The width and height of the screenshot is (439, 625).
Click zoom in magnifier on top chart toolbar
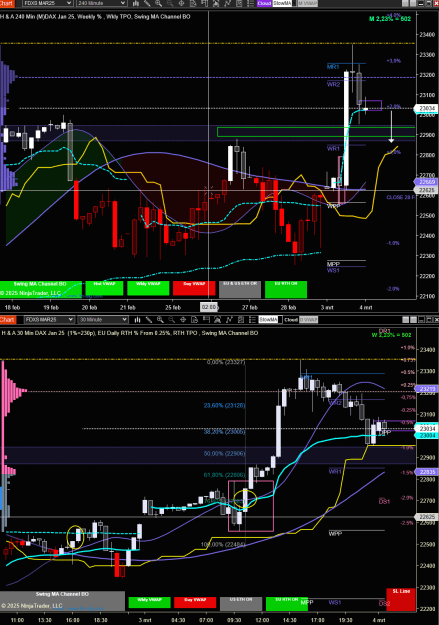[159, 3]
